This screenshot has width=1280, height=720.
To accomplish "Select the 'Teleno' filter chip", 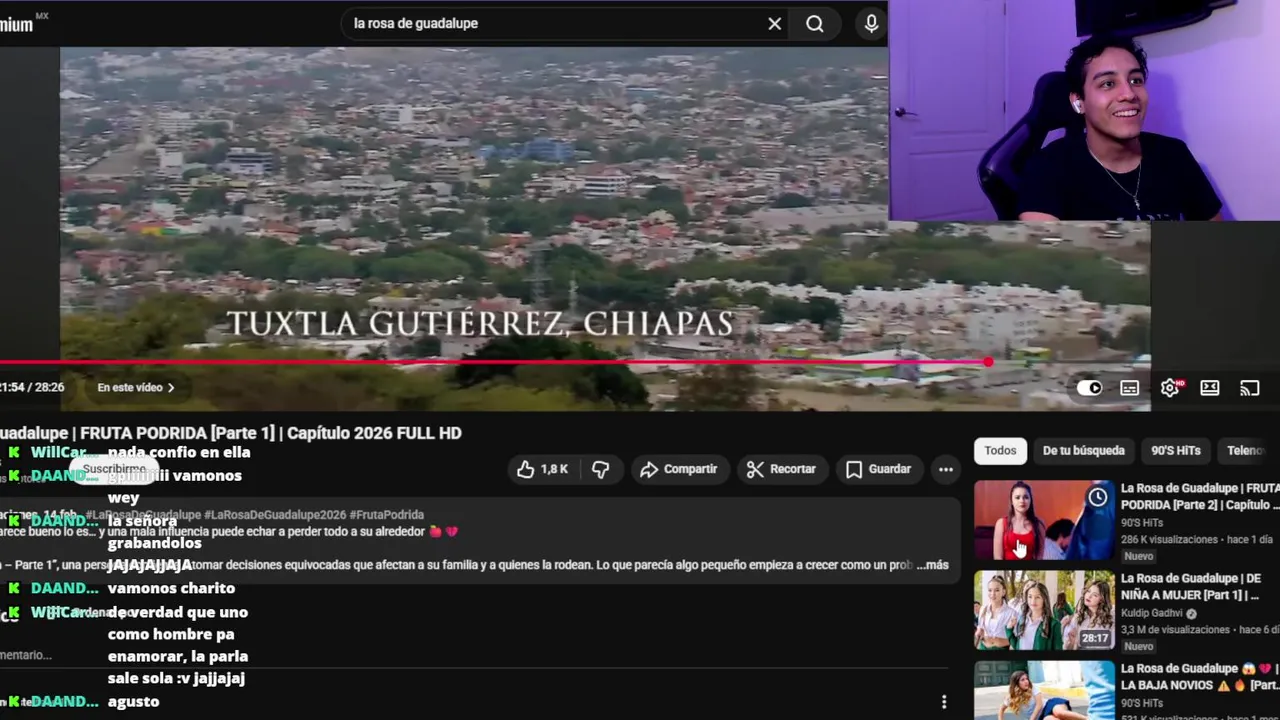I will (x=1247, y=451).
